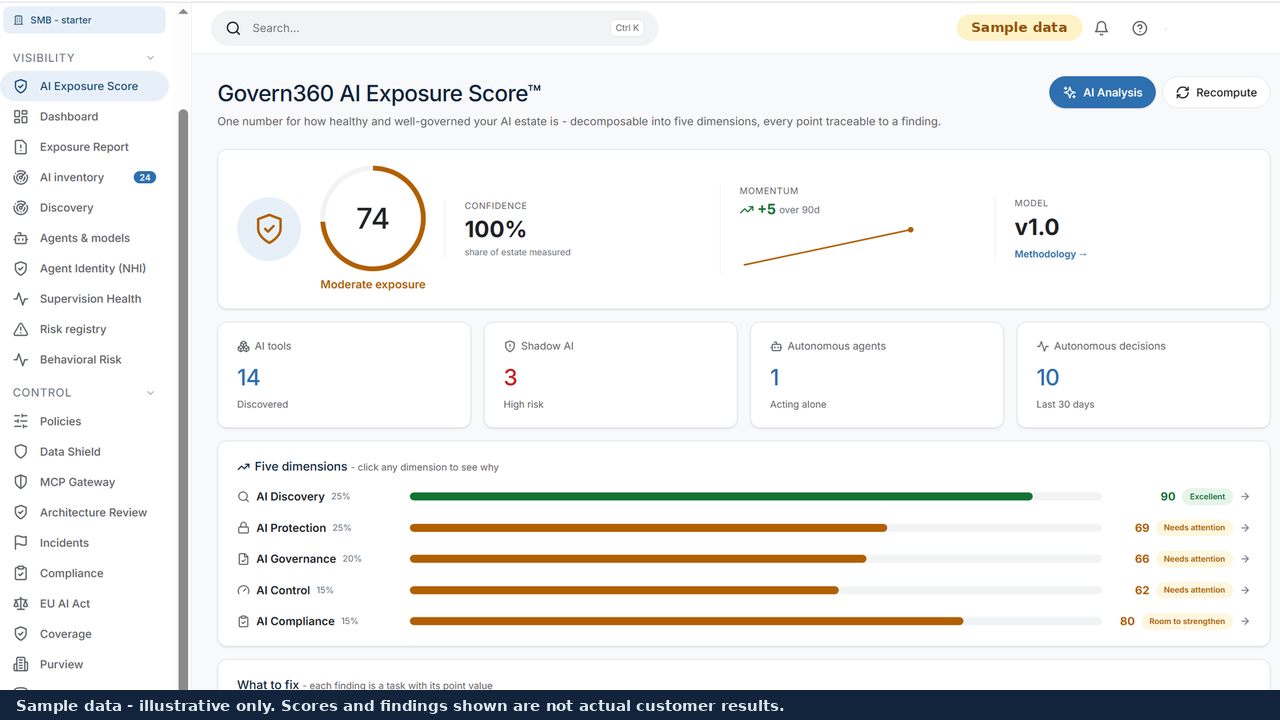Select EU AI Act in sidebar
This screenshot has height=720, width=1280.
tap(85, 604)
